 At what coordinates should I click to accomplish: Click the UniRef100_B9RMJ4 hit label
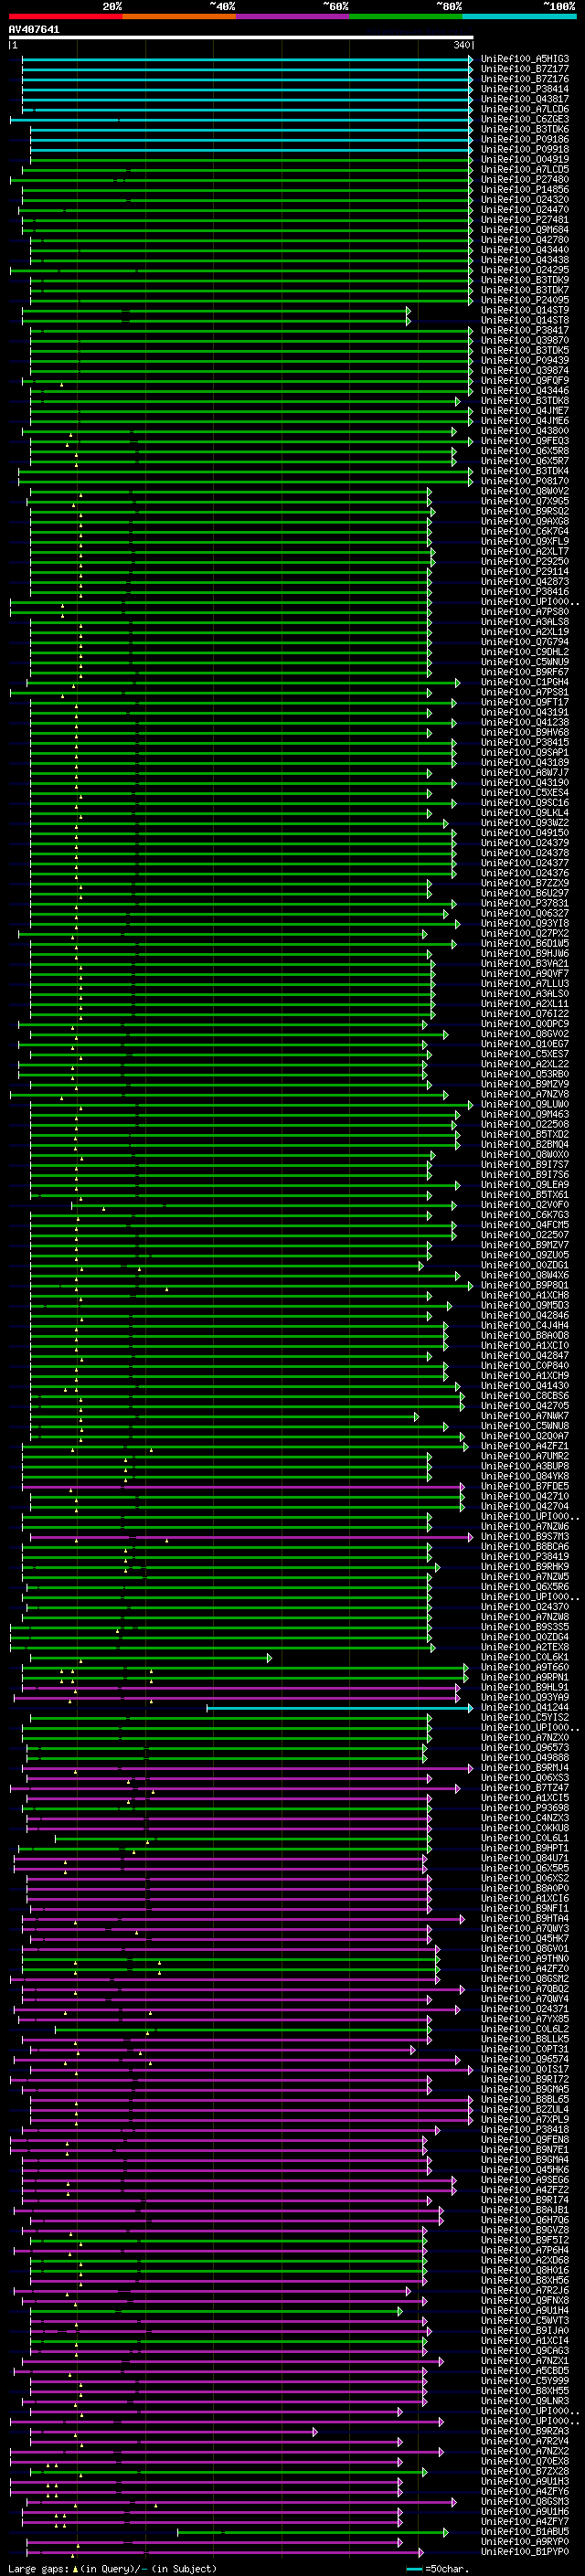[x=525, y=1768]
